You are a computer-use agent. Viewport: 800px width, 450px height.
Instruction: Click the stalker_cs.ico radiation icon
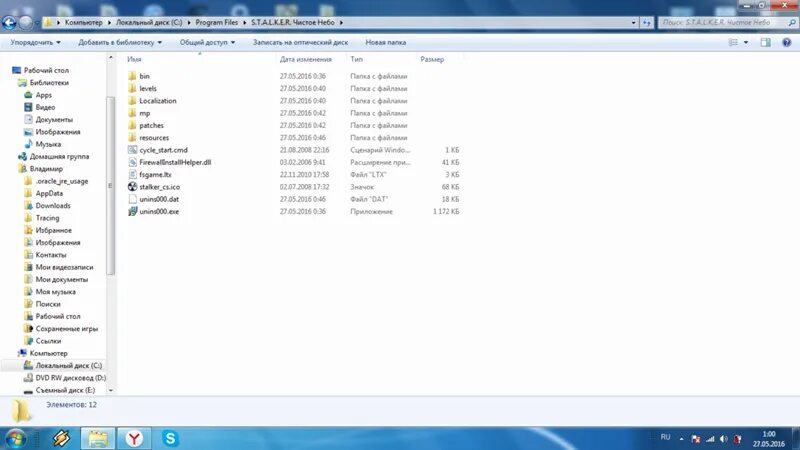pos(132,187)
